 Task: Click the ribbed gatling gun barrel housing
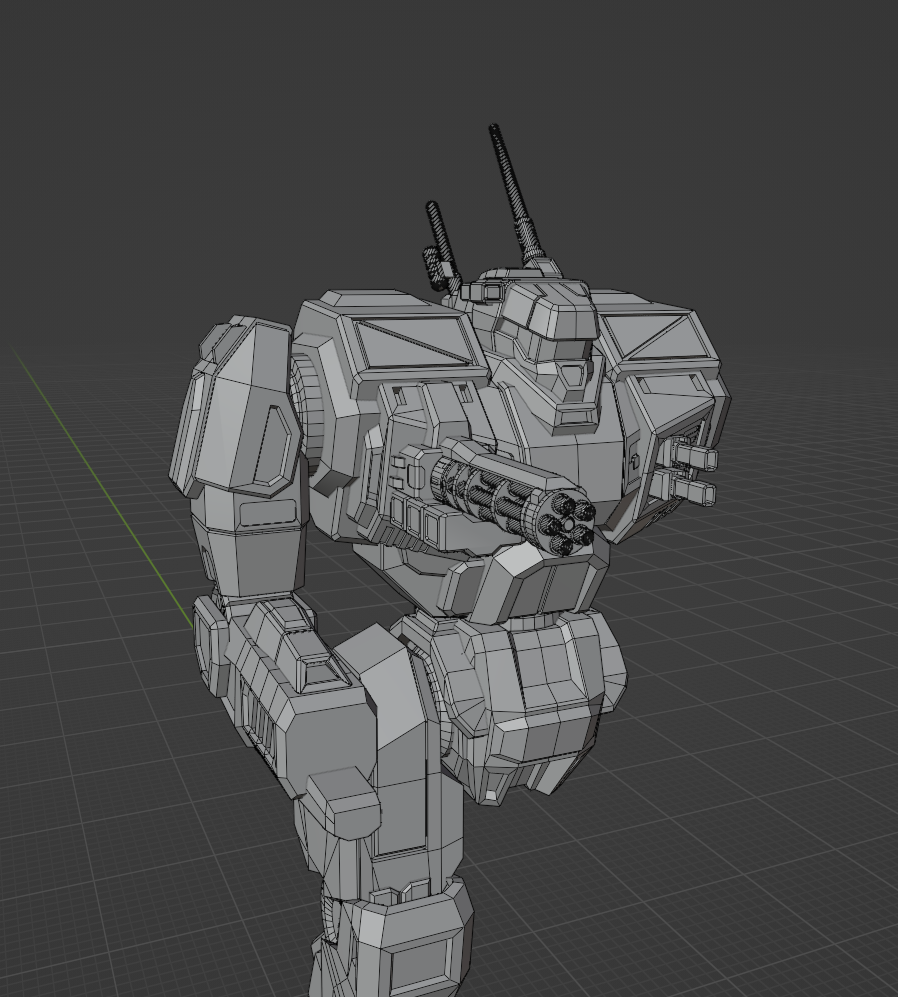tap(482, 484)
